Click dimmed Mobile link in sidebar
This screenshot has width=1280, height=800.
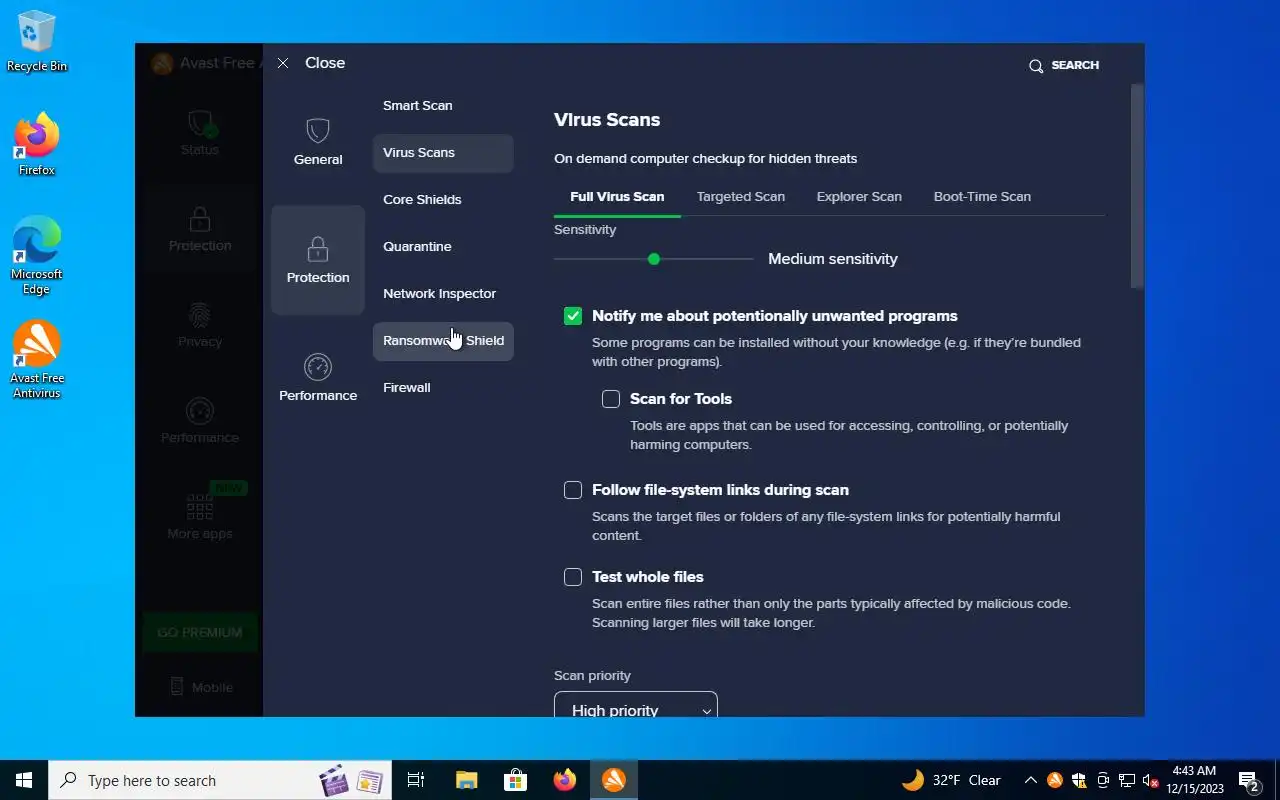tap(200, 687)
